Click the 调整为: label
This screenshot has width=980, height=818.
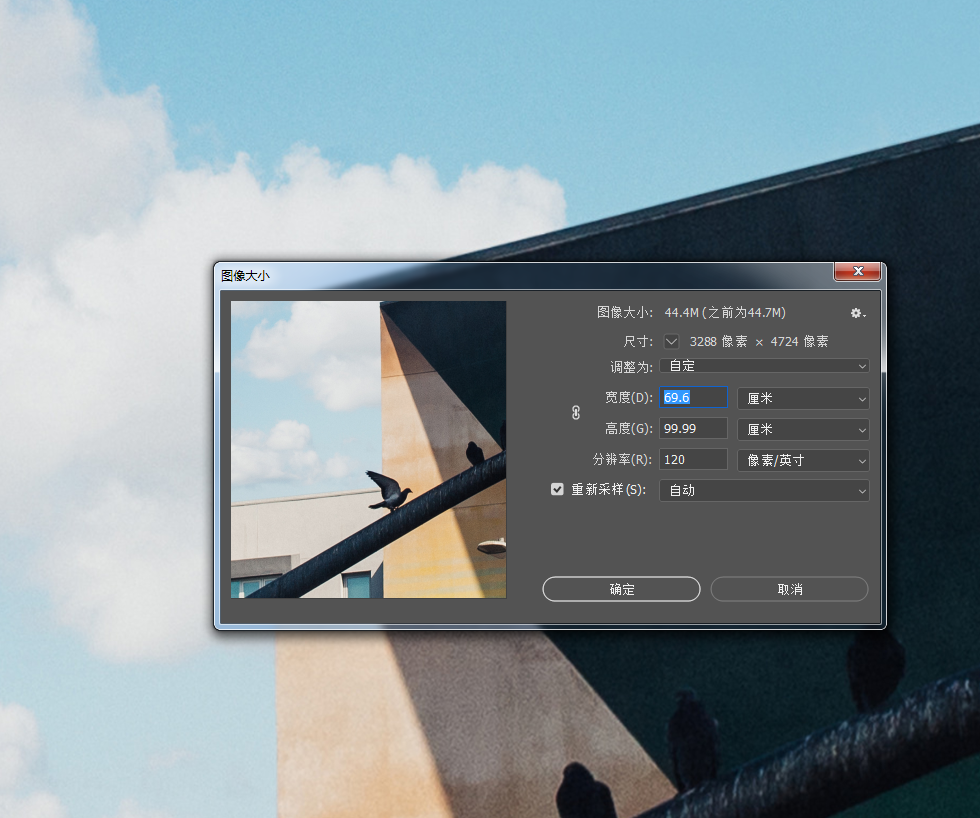[x=631, y=367]
